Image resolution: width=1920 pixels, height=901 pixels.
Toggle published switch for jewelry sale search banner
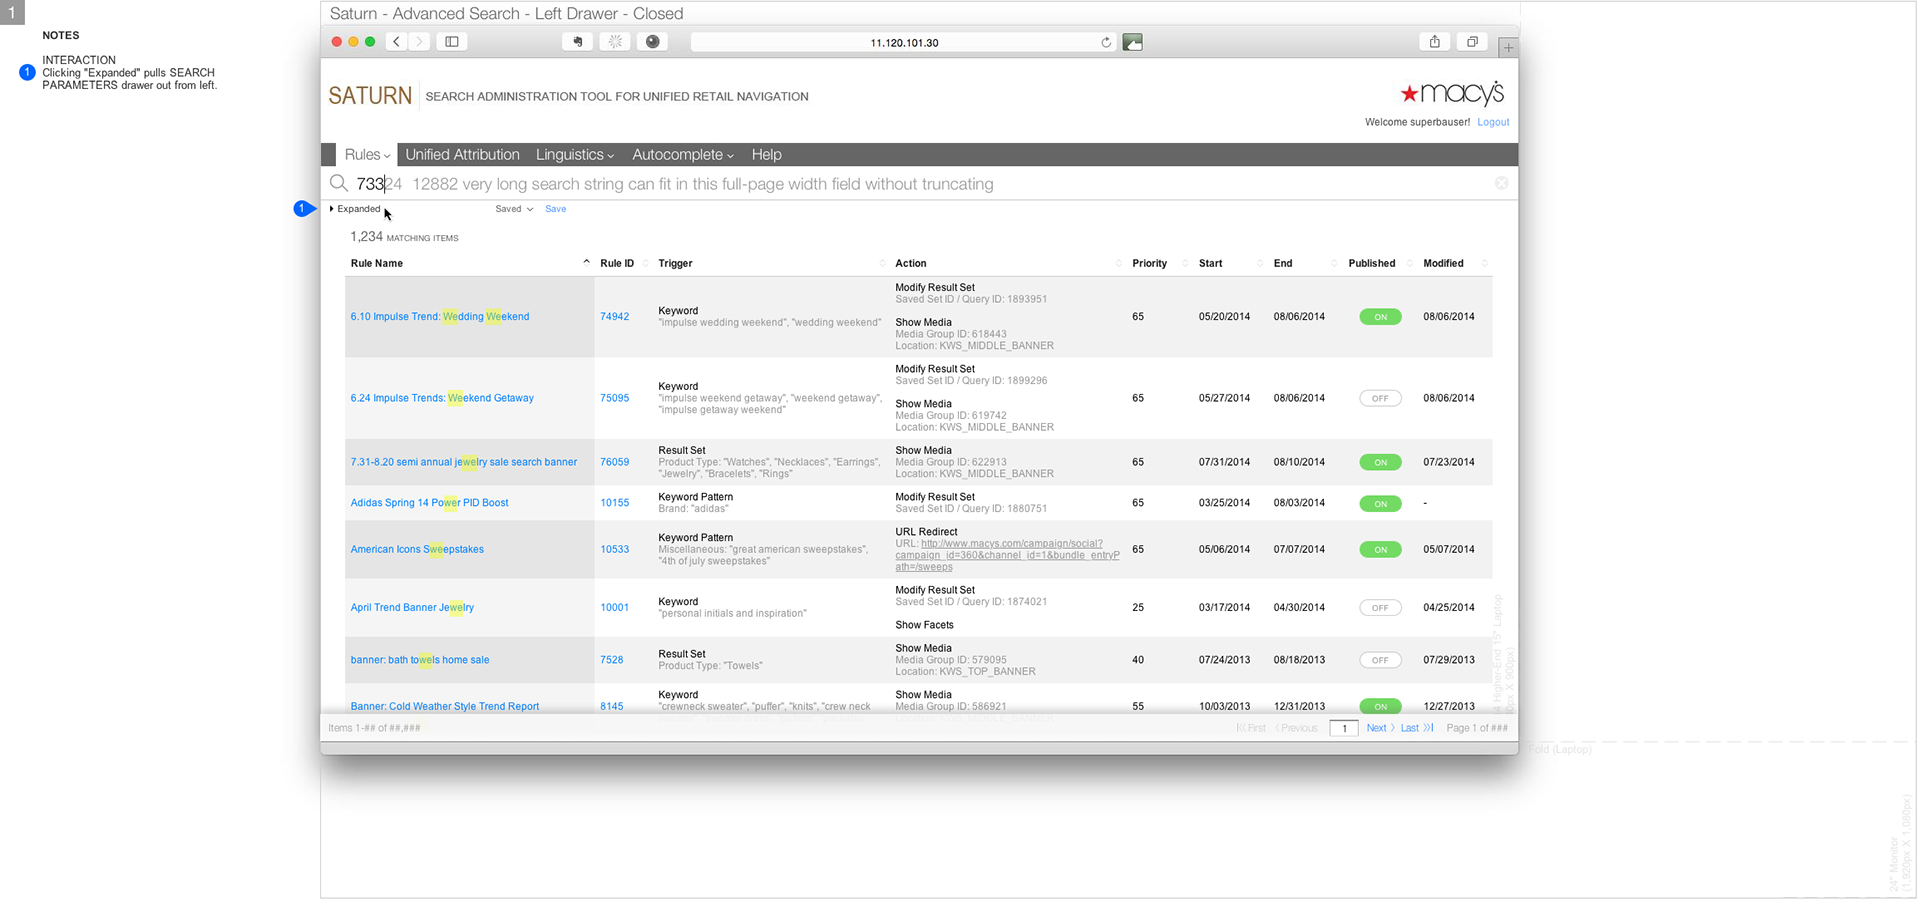point(1380,462)
